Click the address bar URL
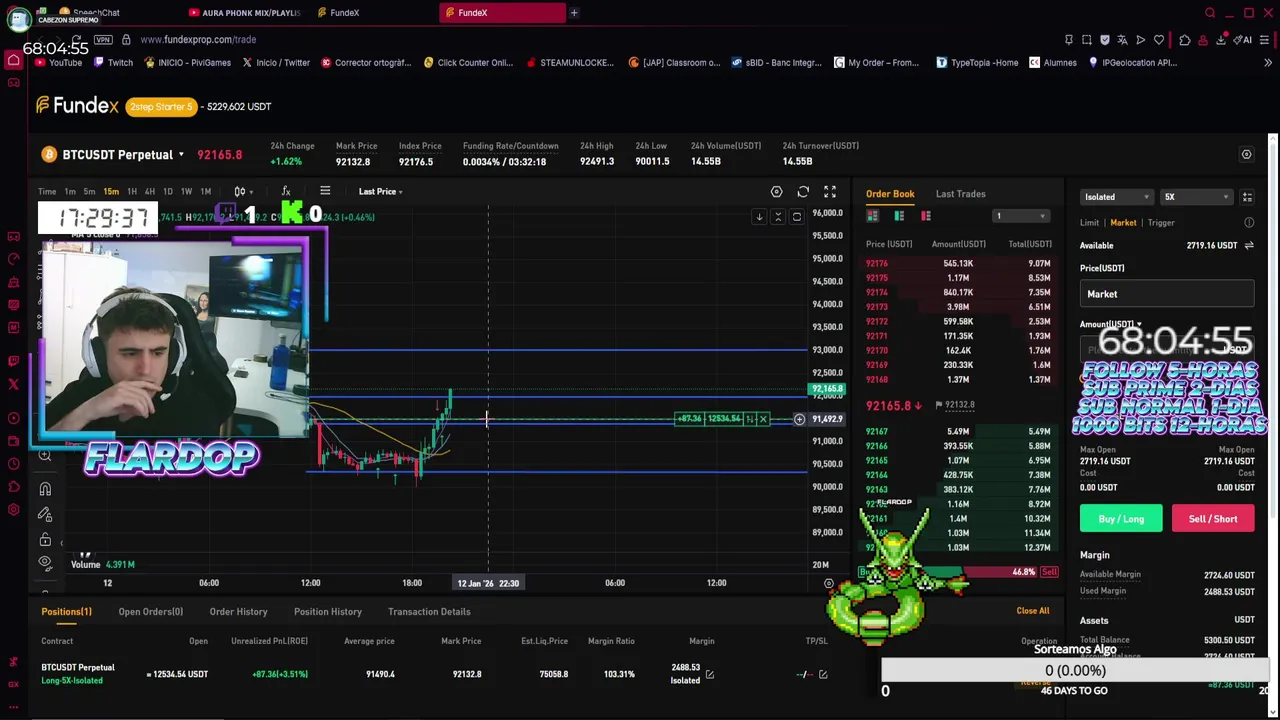 (x=198, y=39)
